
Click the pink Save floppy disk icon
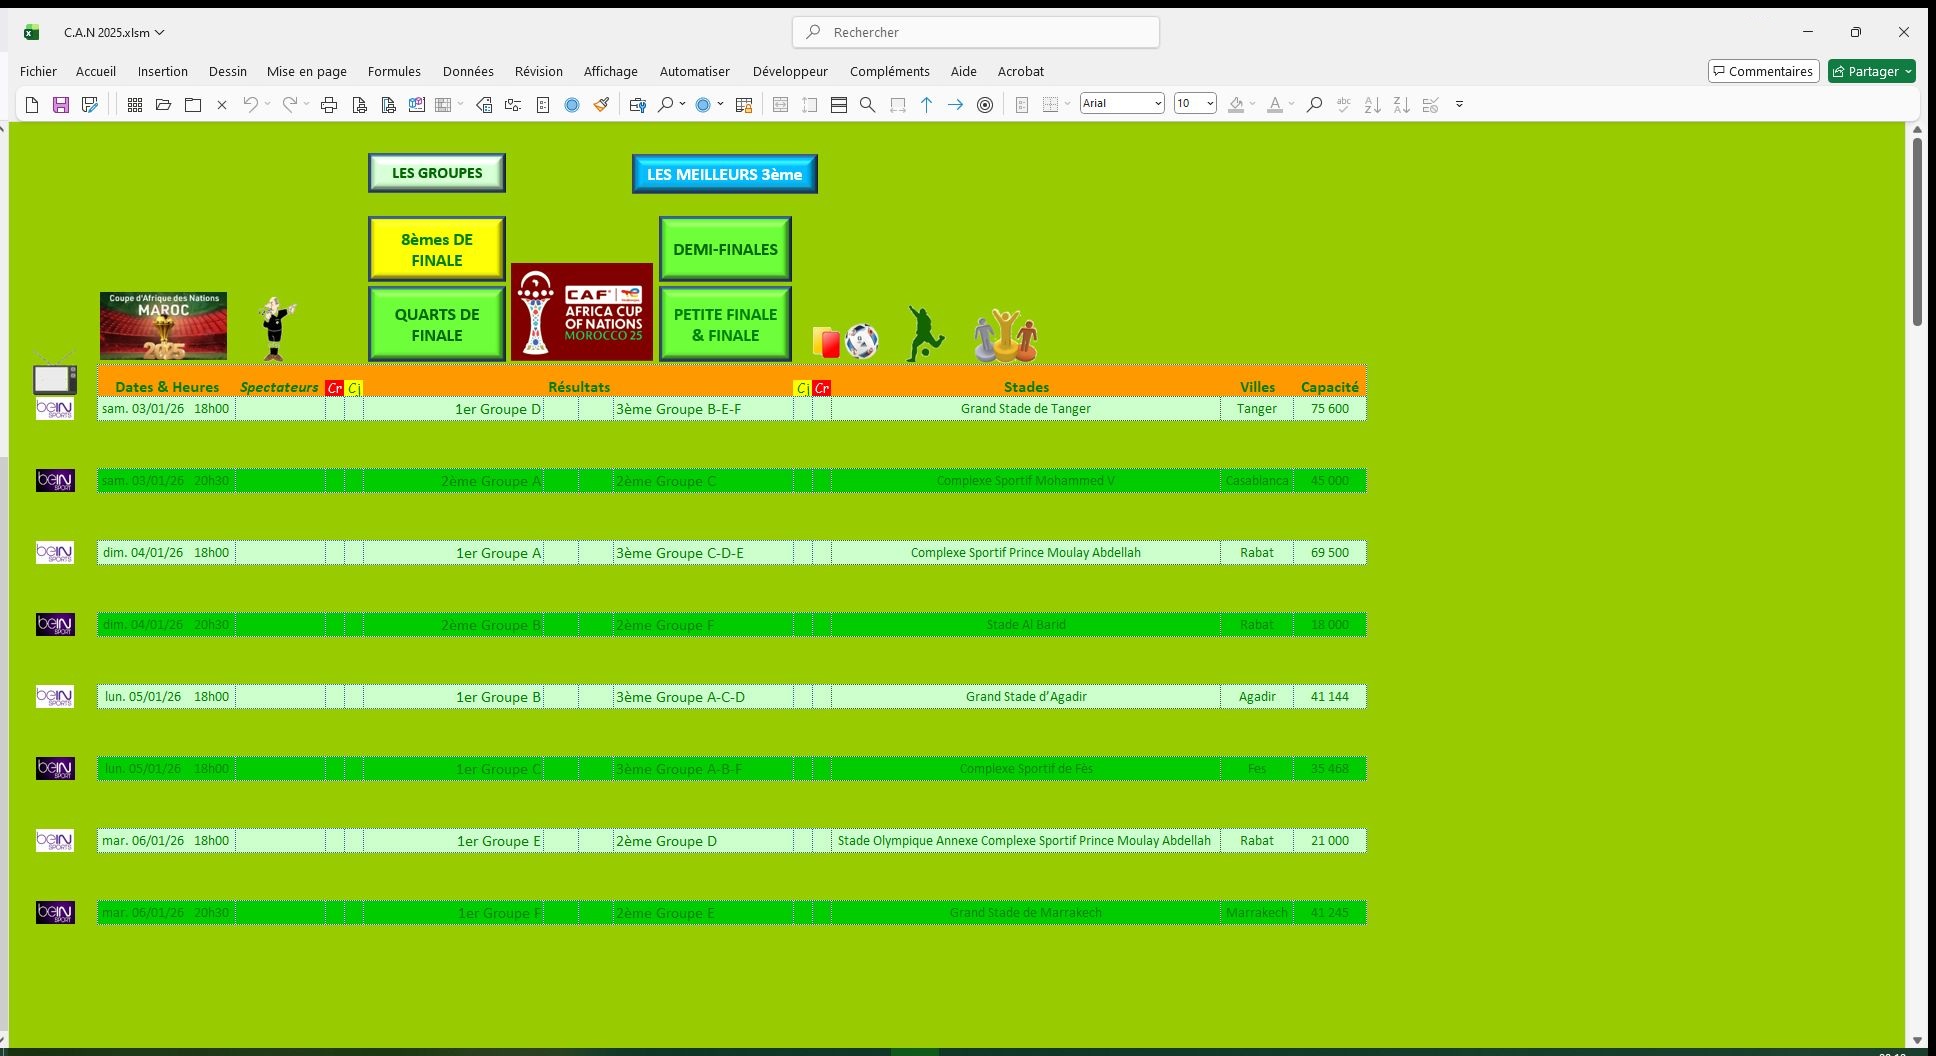[x=61, y=105]
